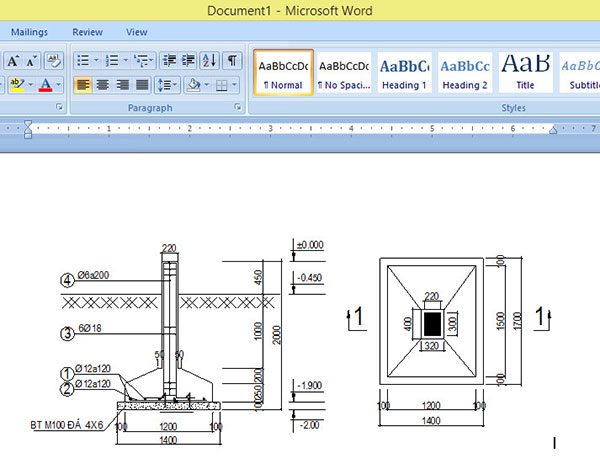Viewport: 600px width, 464px height.
Task: Click the Increase Indent icon
Action: click(x=187, y=61)
